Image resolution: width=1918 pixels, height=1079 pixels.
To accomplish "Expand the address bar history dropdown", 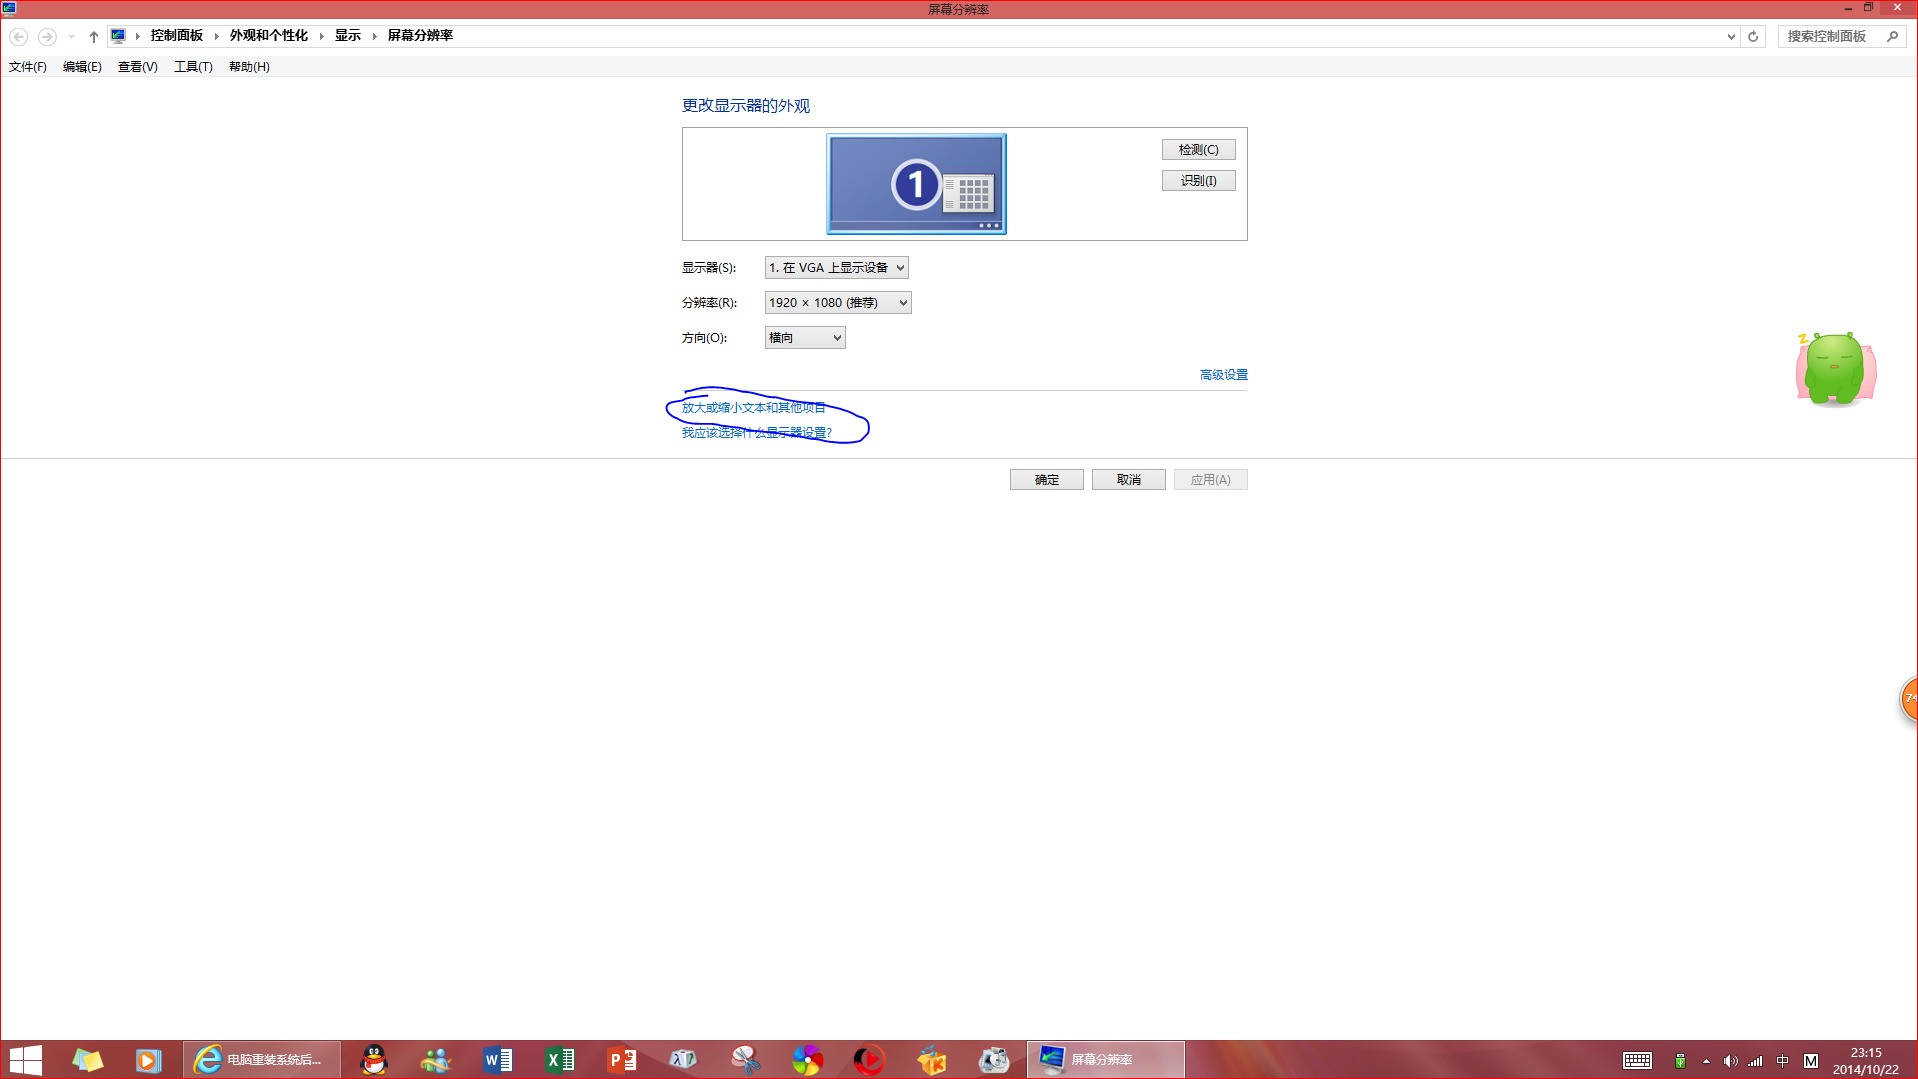I will [1731, 36].
